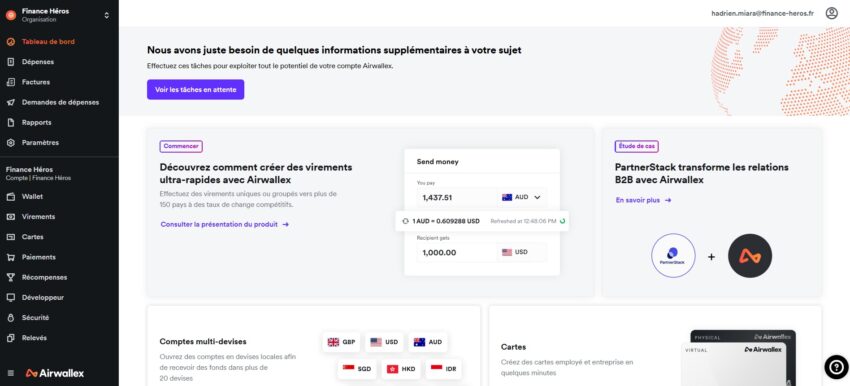Click the GBP currency chip

tap(342, 342)
